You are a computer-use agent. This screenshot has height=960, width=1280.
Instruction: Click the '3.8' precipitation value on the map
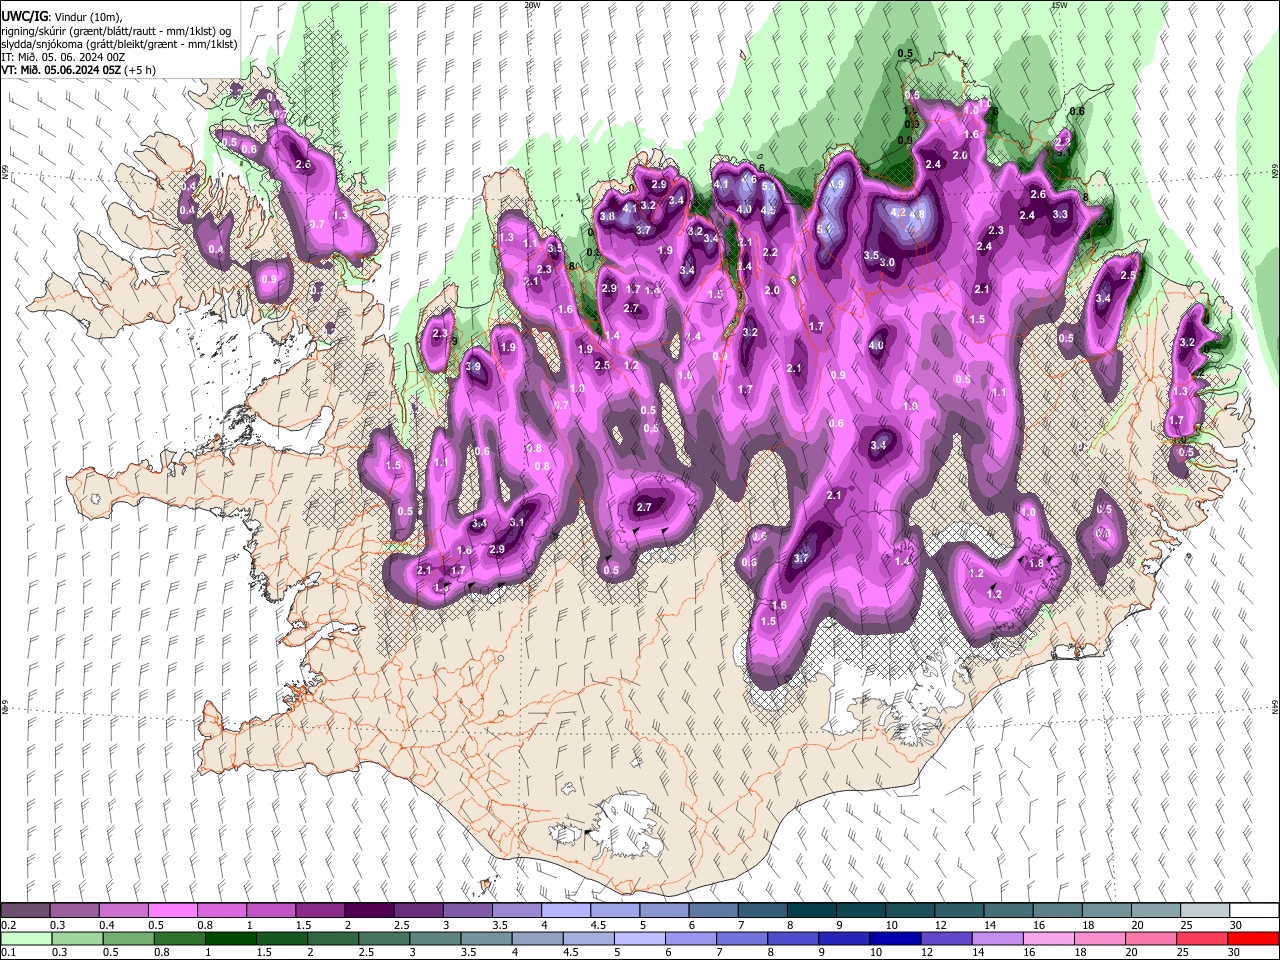point(607,216)
